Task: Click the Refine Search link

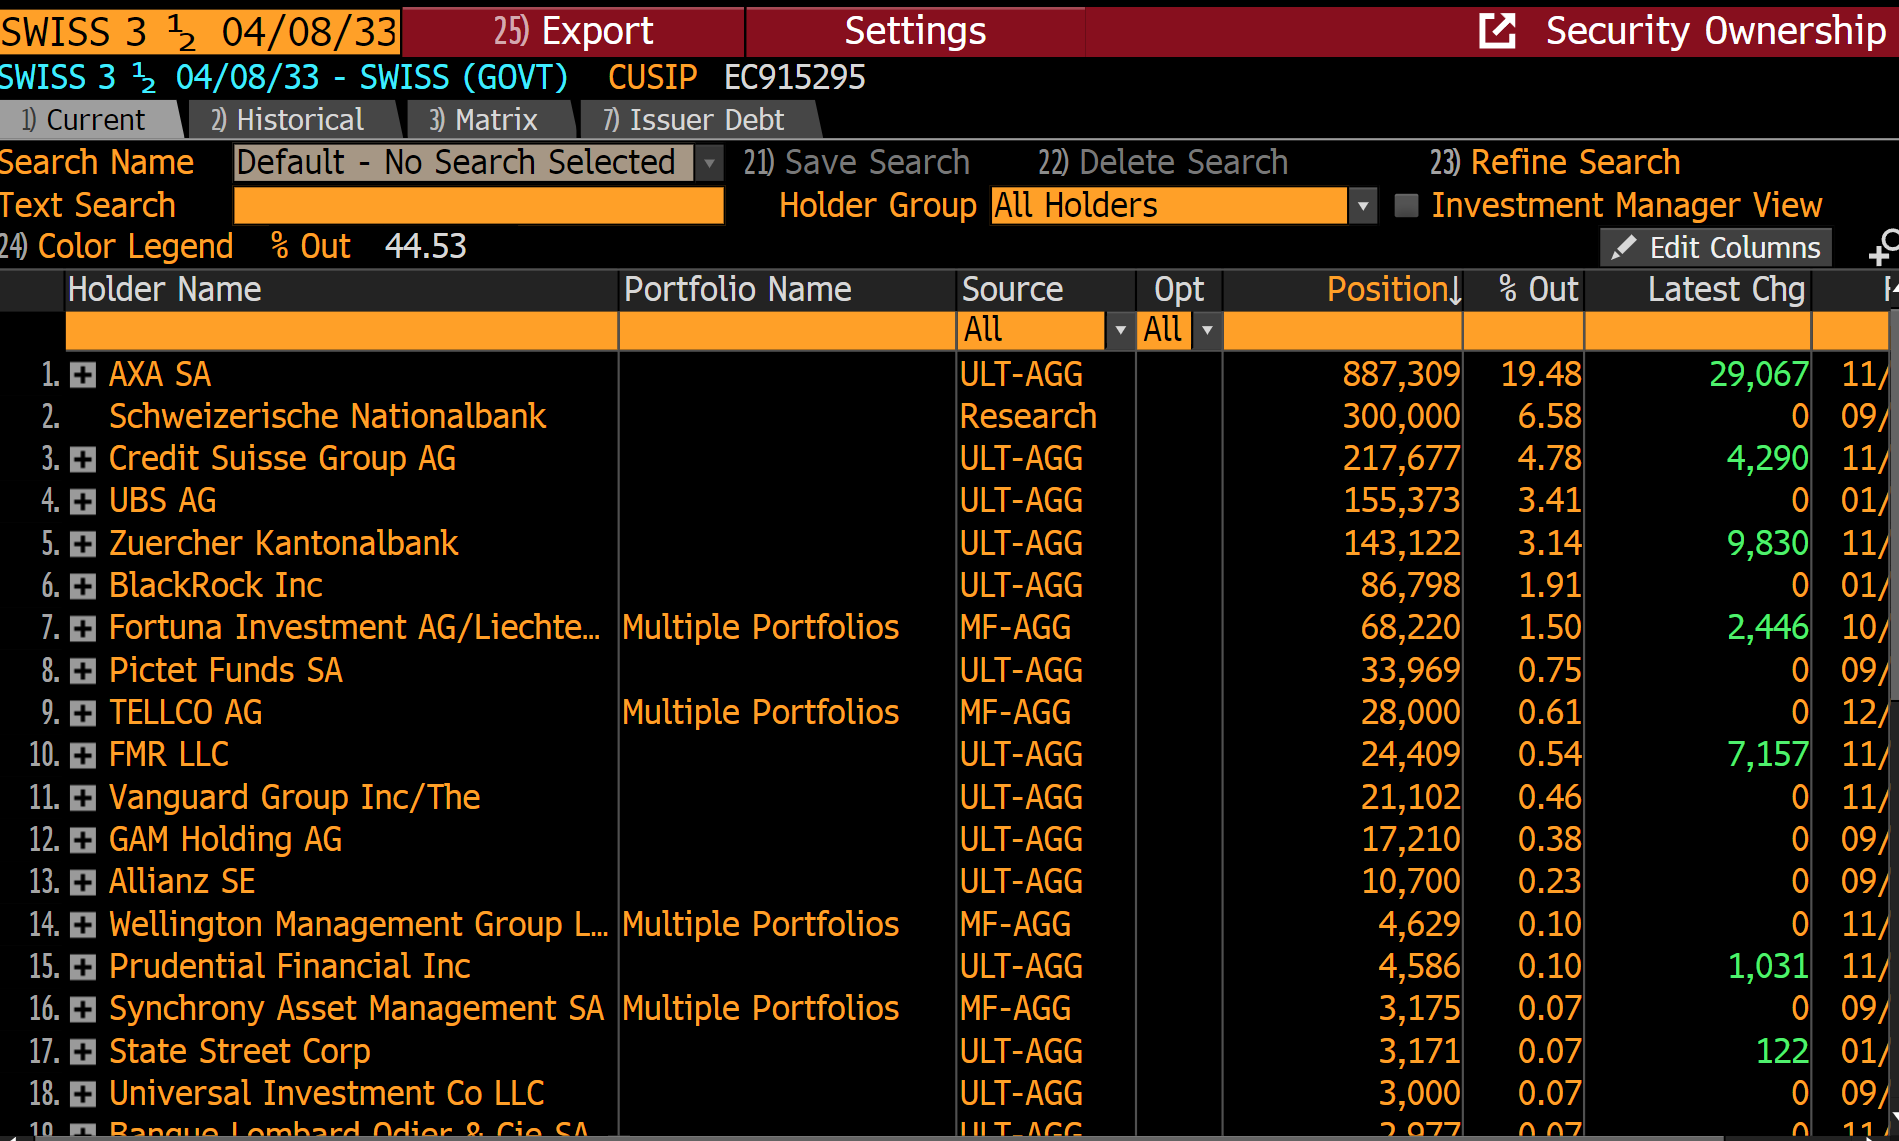Action: pyautogui.click(x=1555, y=162)
